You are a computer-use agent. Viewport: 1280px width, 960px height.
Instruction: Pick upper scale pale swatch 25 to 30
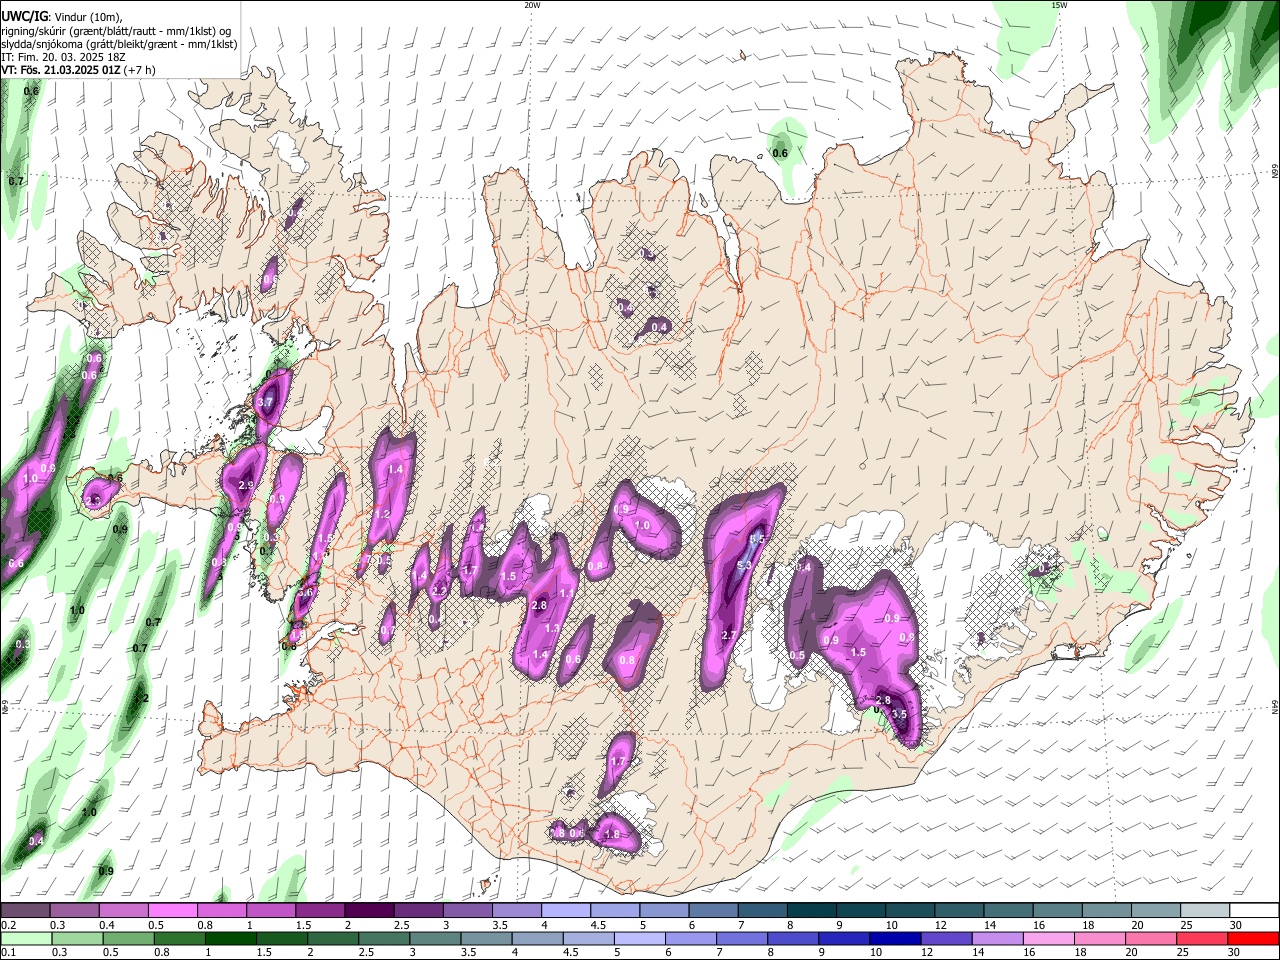click(1205, 911)
